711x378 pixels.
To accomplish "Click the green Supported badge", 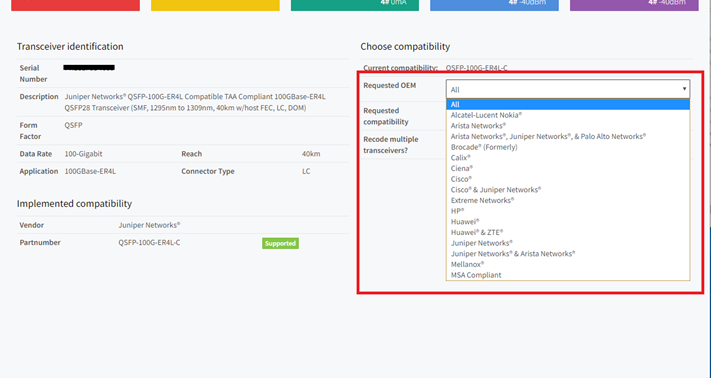I will [x=280, y=243].
